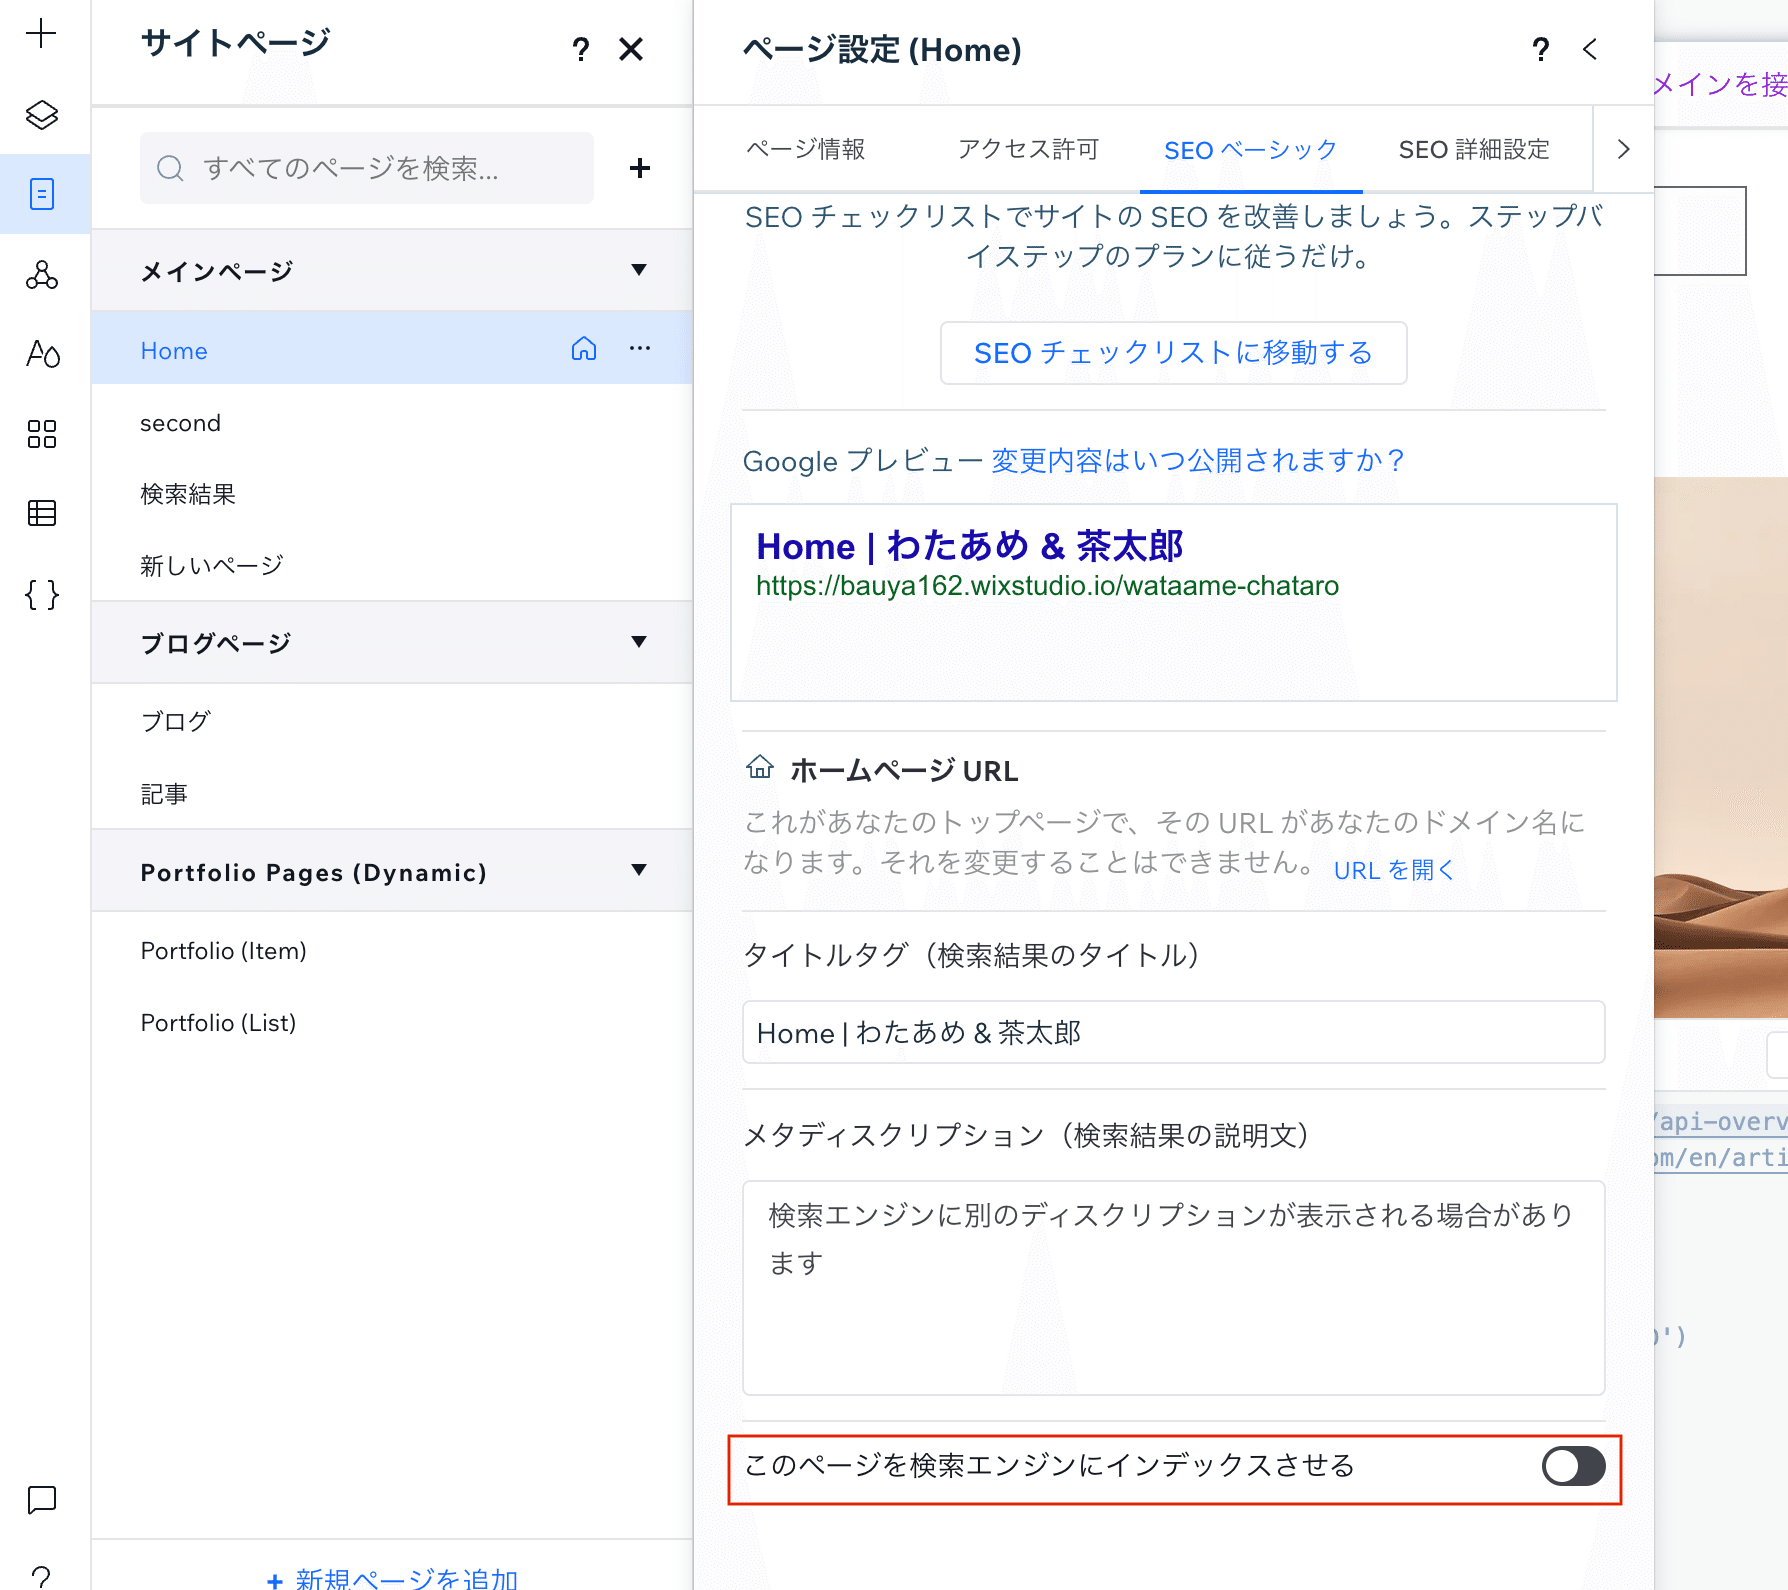Collapse the メインページ section
The height and width of the screenshot is (1590, 1788).
[639, 270]
